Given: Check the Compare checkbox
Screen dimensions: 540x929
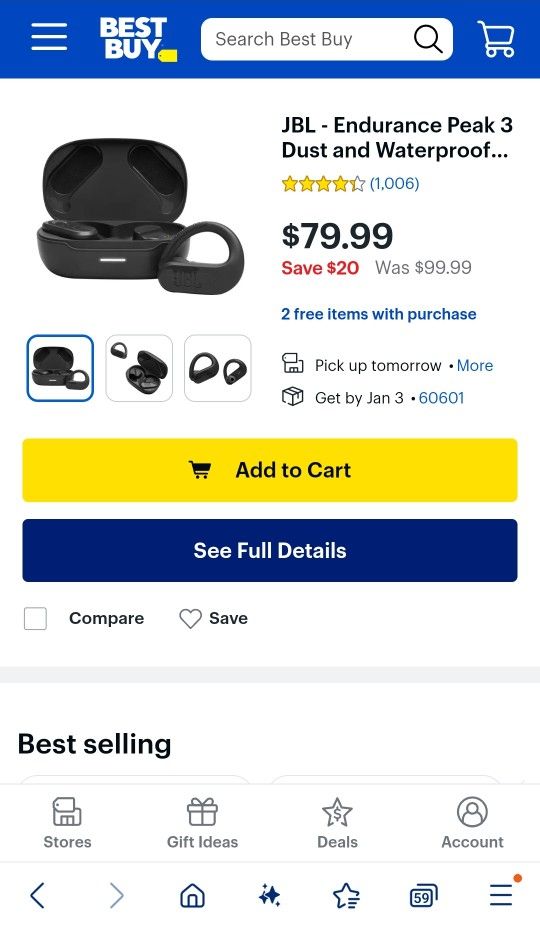Looking at the screenshot, I should pyautogui.click(x=36, y=619).
